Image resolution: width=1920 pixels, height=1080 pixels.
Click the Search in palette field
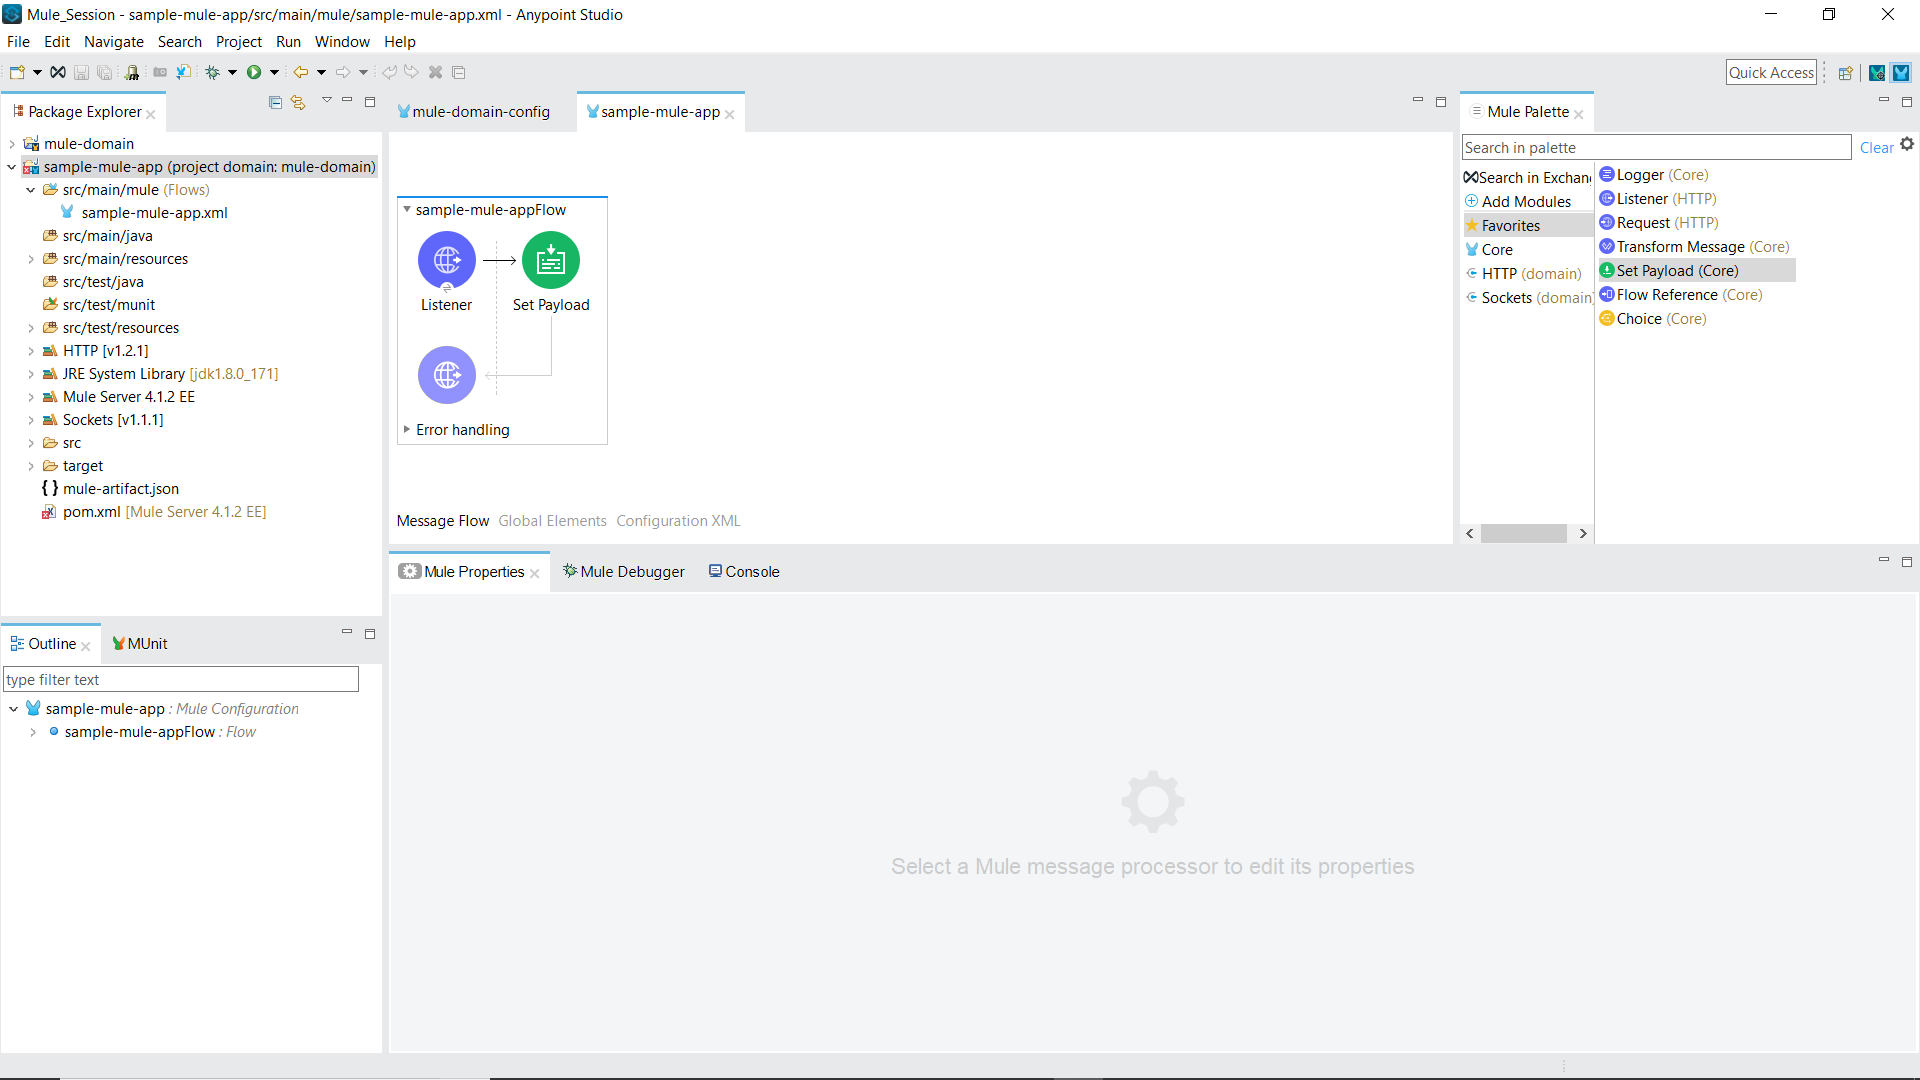(x=1655, y=148)
